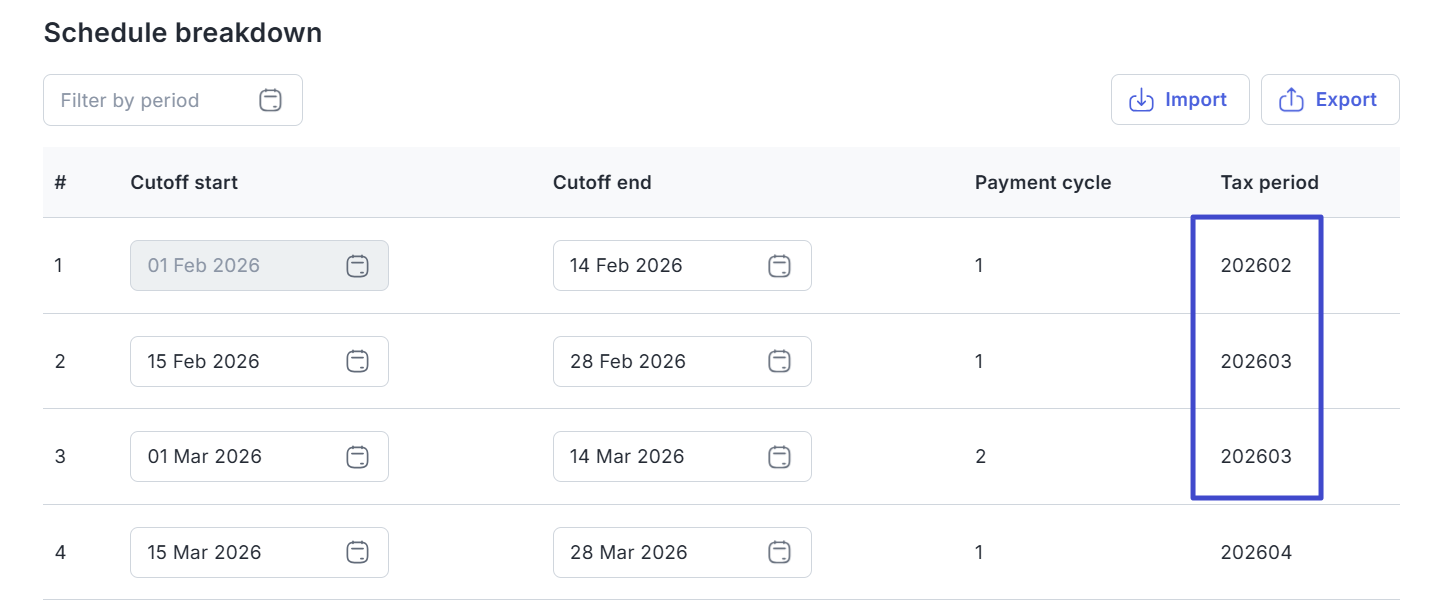The height and width of the screenshot is (616, 1437).
Task: Open calendar icon for 28 Mar 2026 cutoff end
Action: tap(779, 553)
